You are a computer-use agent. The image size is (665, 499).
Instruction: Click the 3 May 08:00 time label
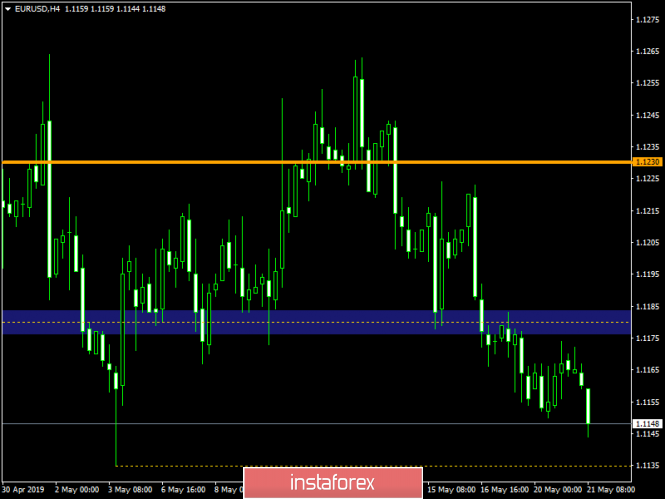(130, 490)
